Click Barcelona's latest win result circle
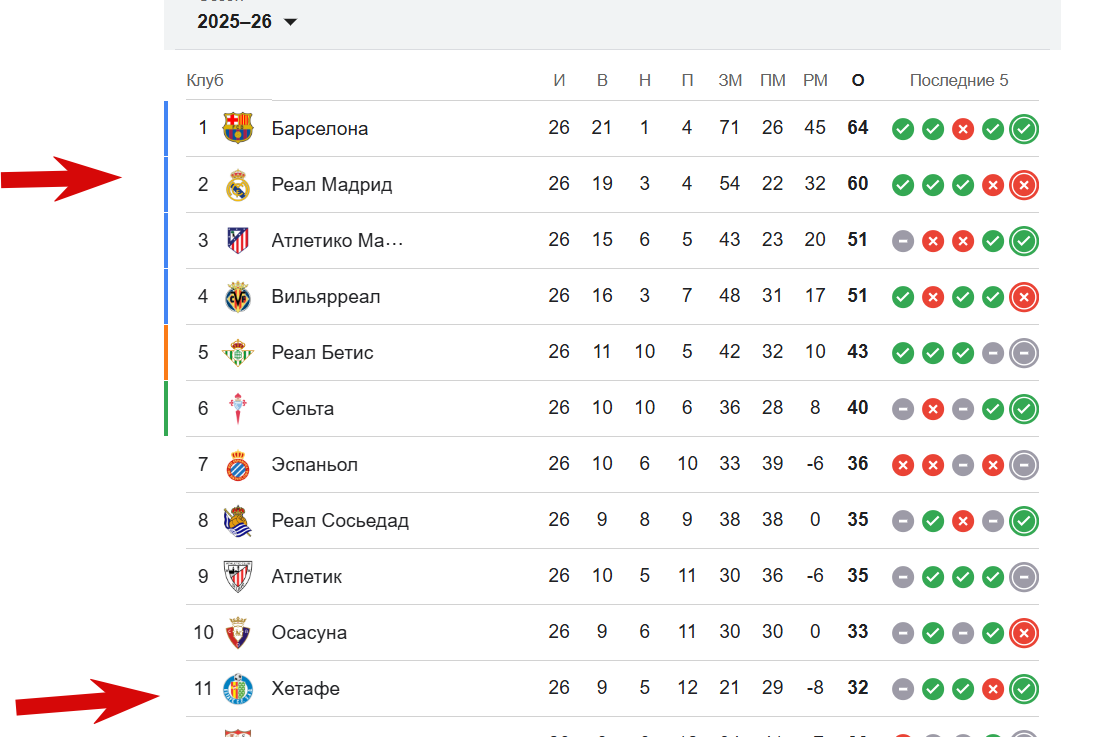This screenshot has width=1108, height=737. (x=1024, y=129)
